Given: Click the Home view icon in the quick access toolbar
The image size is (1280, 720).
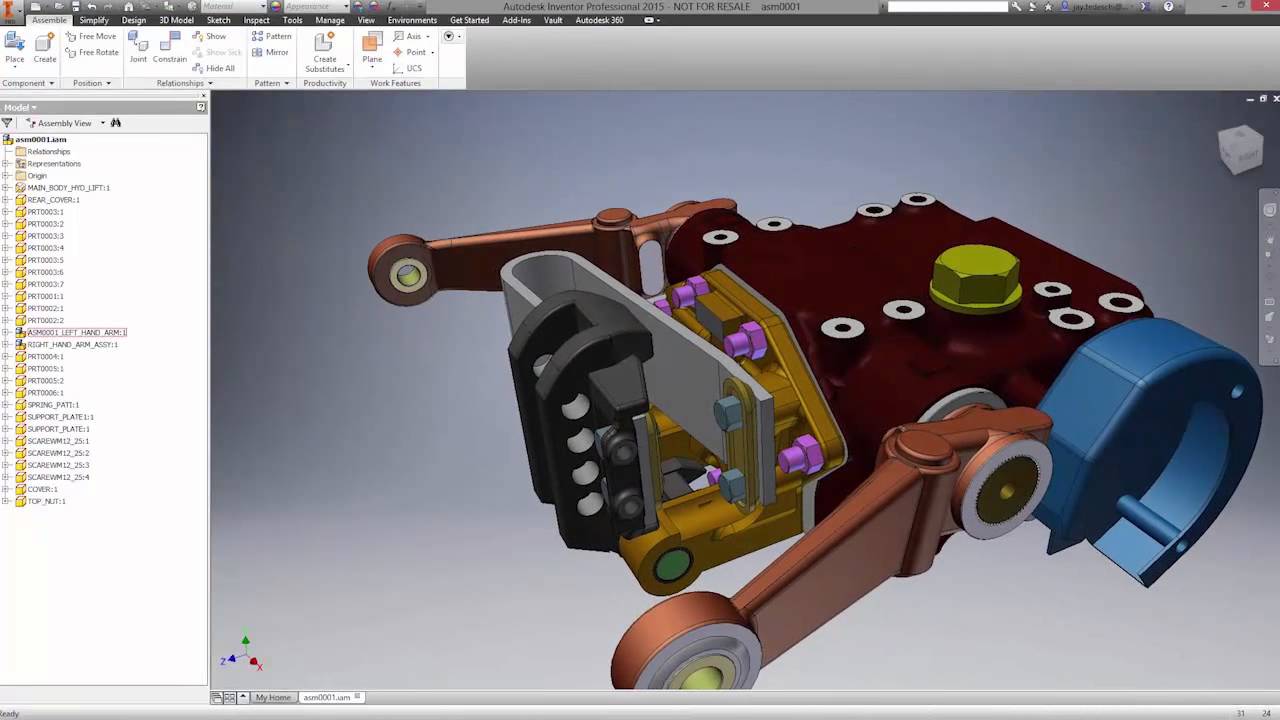Looking at the screenshot, I should click(128, 7).
